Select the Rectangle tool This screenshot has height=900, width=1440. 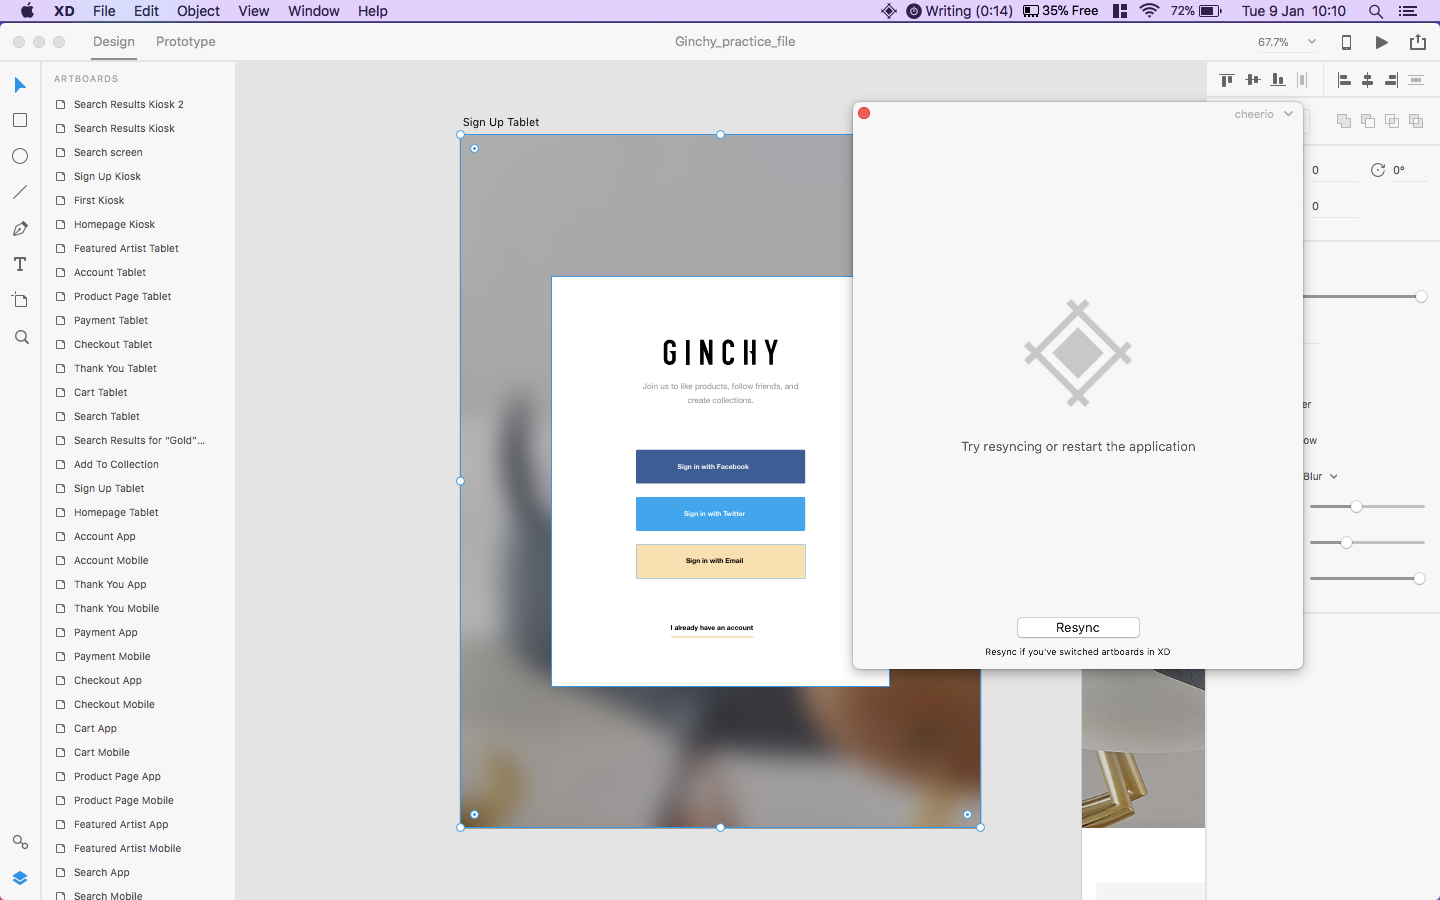20,120
